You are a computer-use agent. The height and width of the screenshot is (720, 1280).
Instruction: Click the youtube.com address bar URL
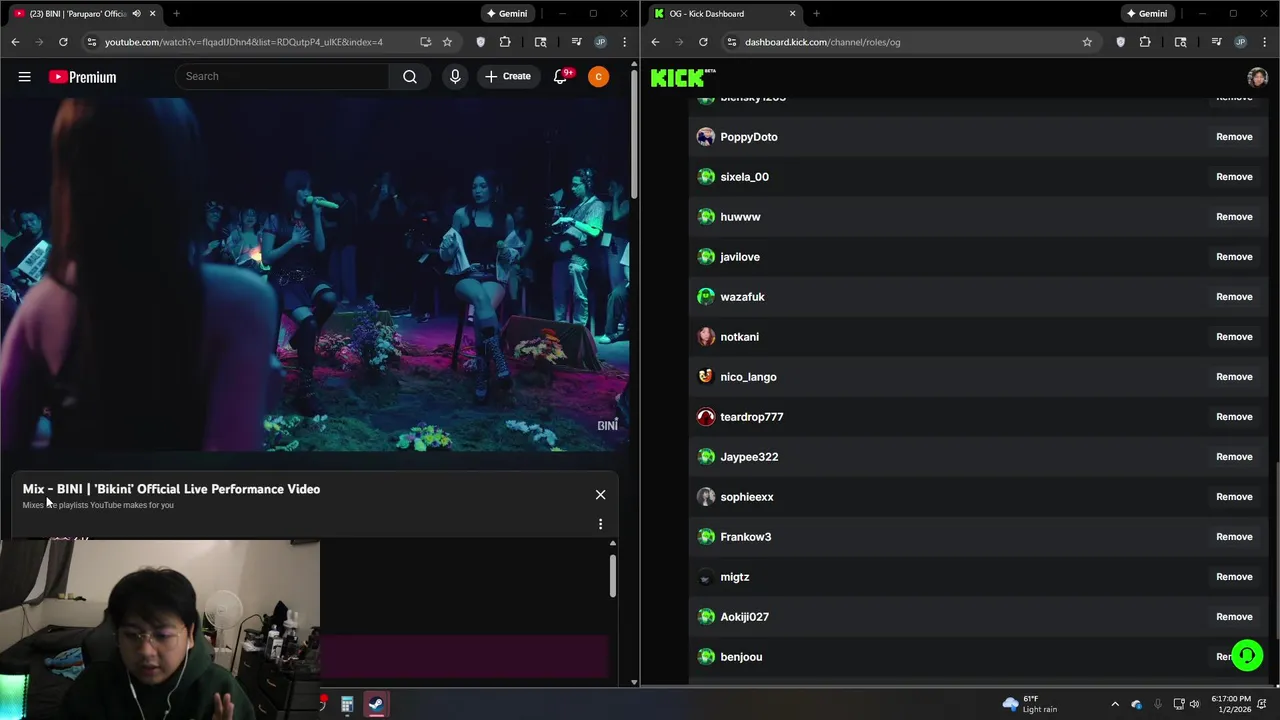(244, 42)
